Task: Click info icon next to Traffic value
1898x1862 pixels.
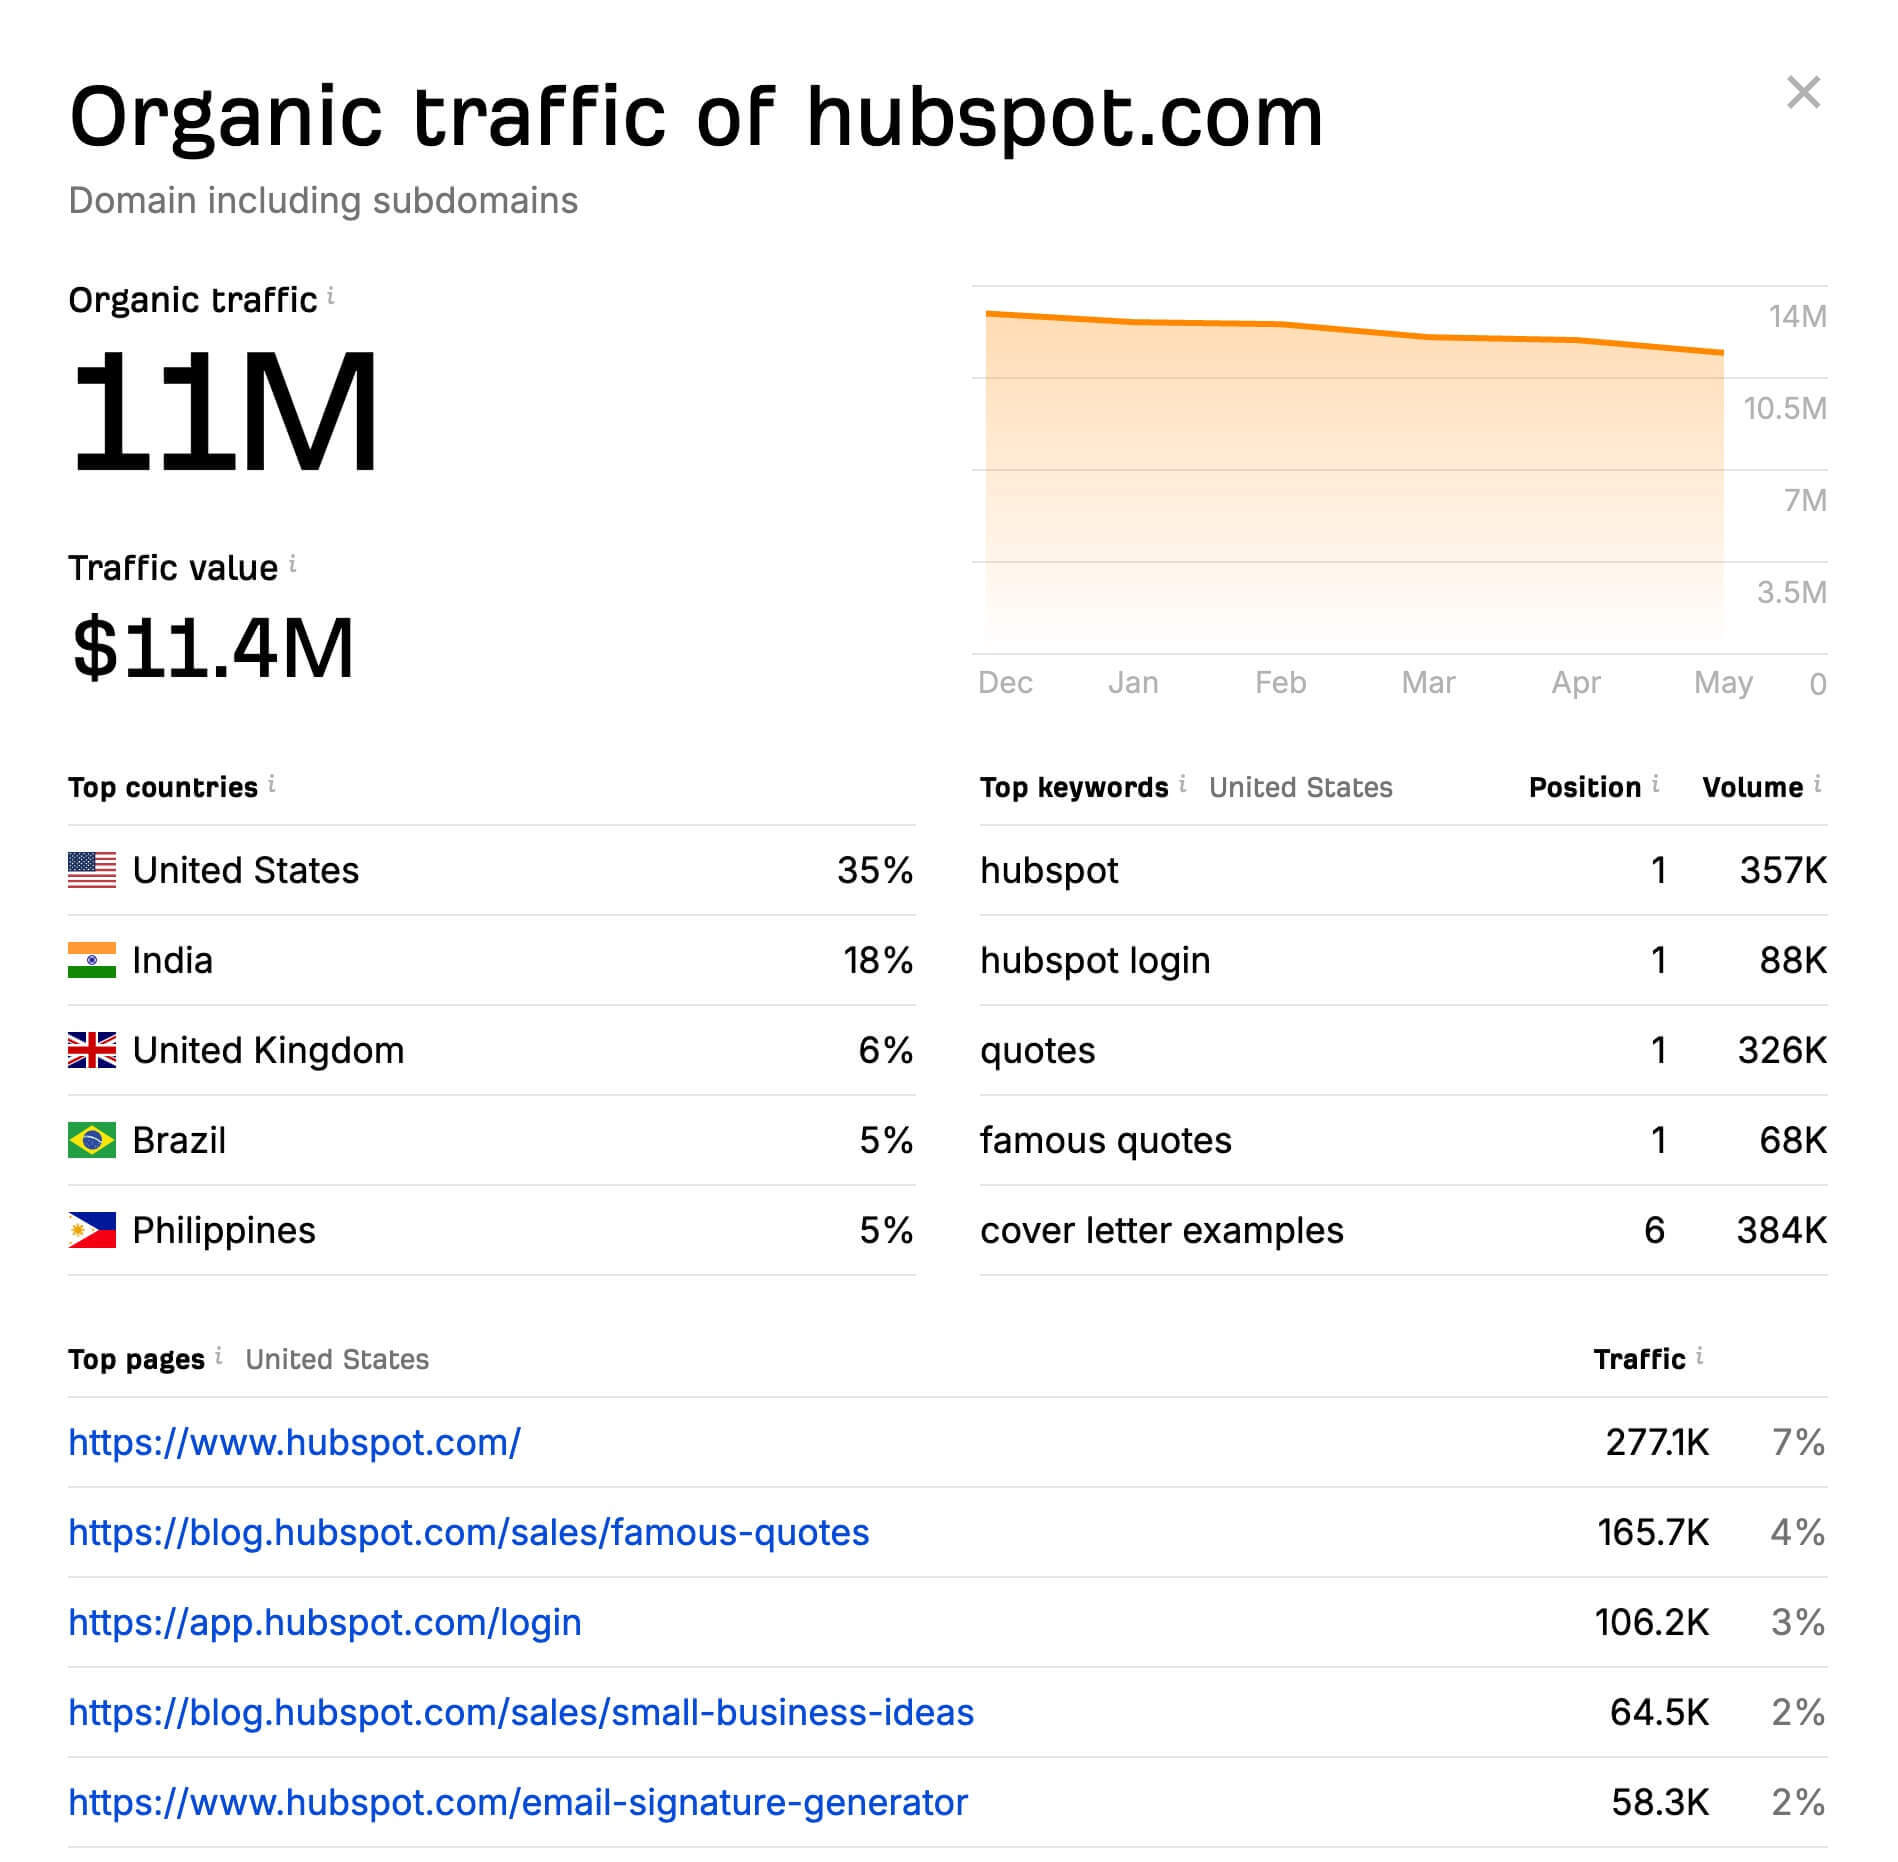Action: point(293,564)
